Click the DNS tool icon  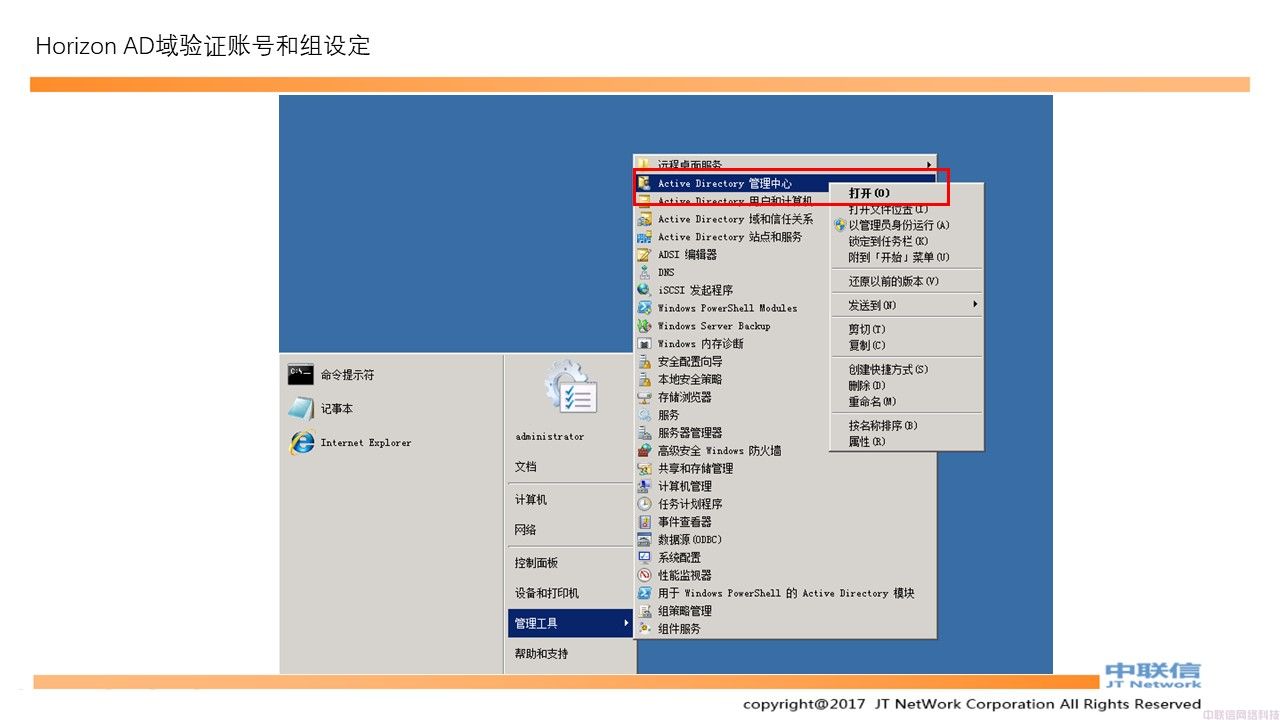[x=645, y=272]
